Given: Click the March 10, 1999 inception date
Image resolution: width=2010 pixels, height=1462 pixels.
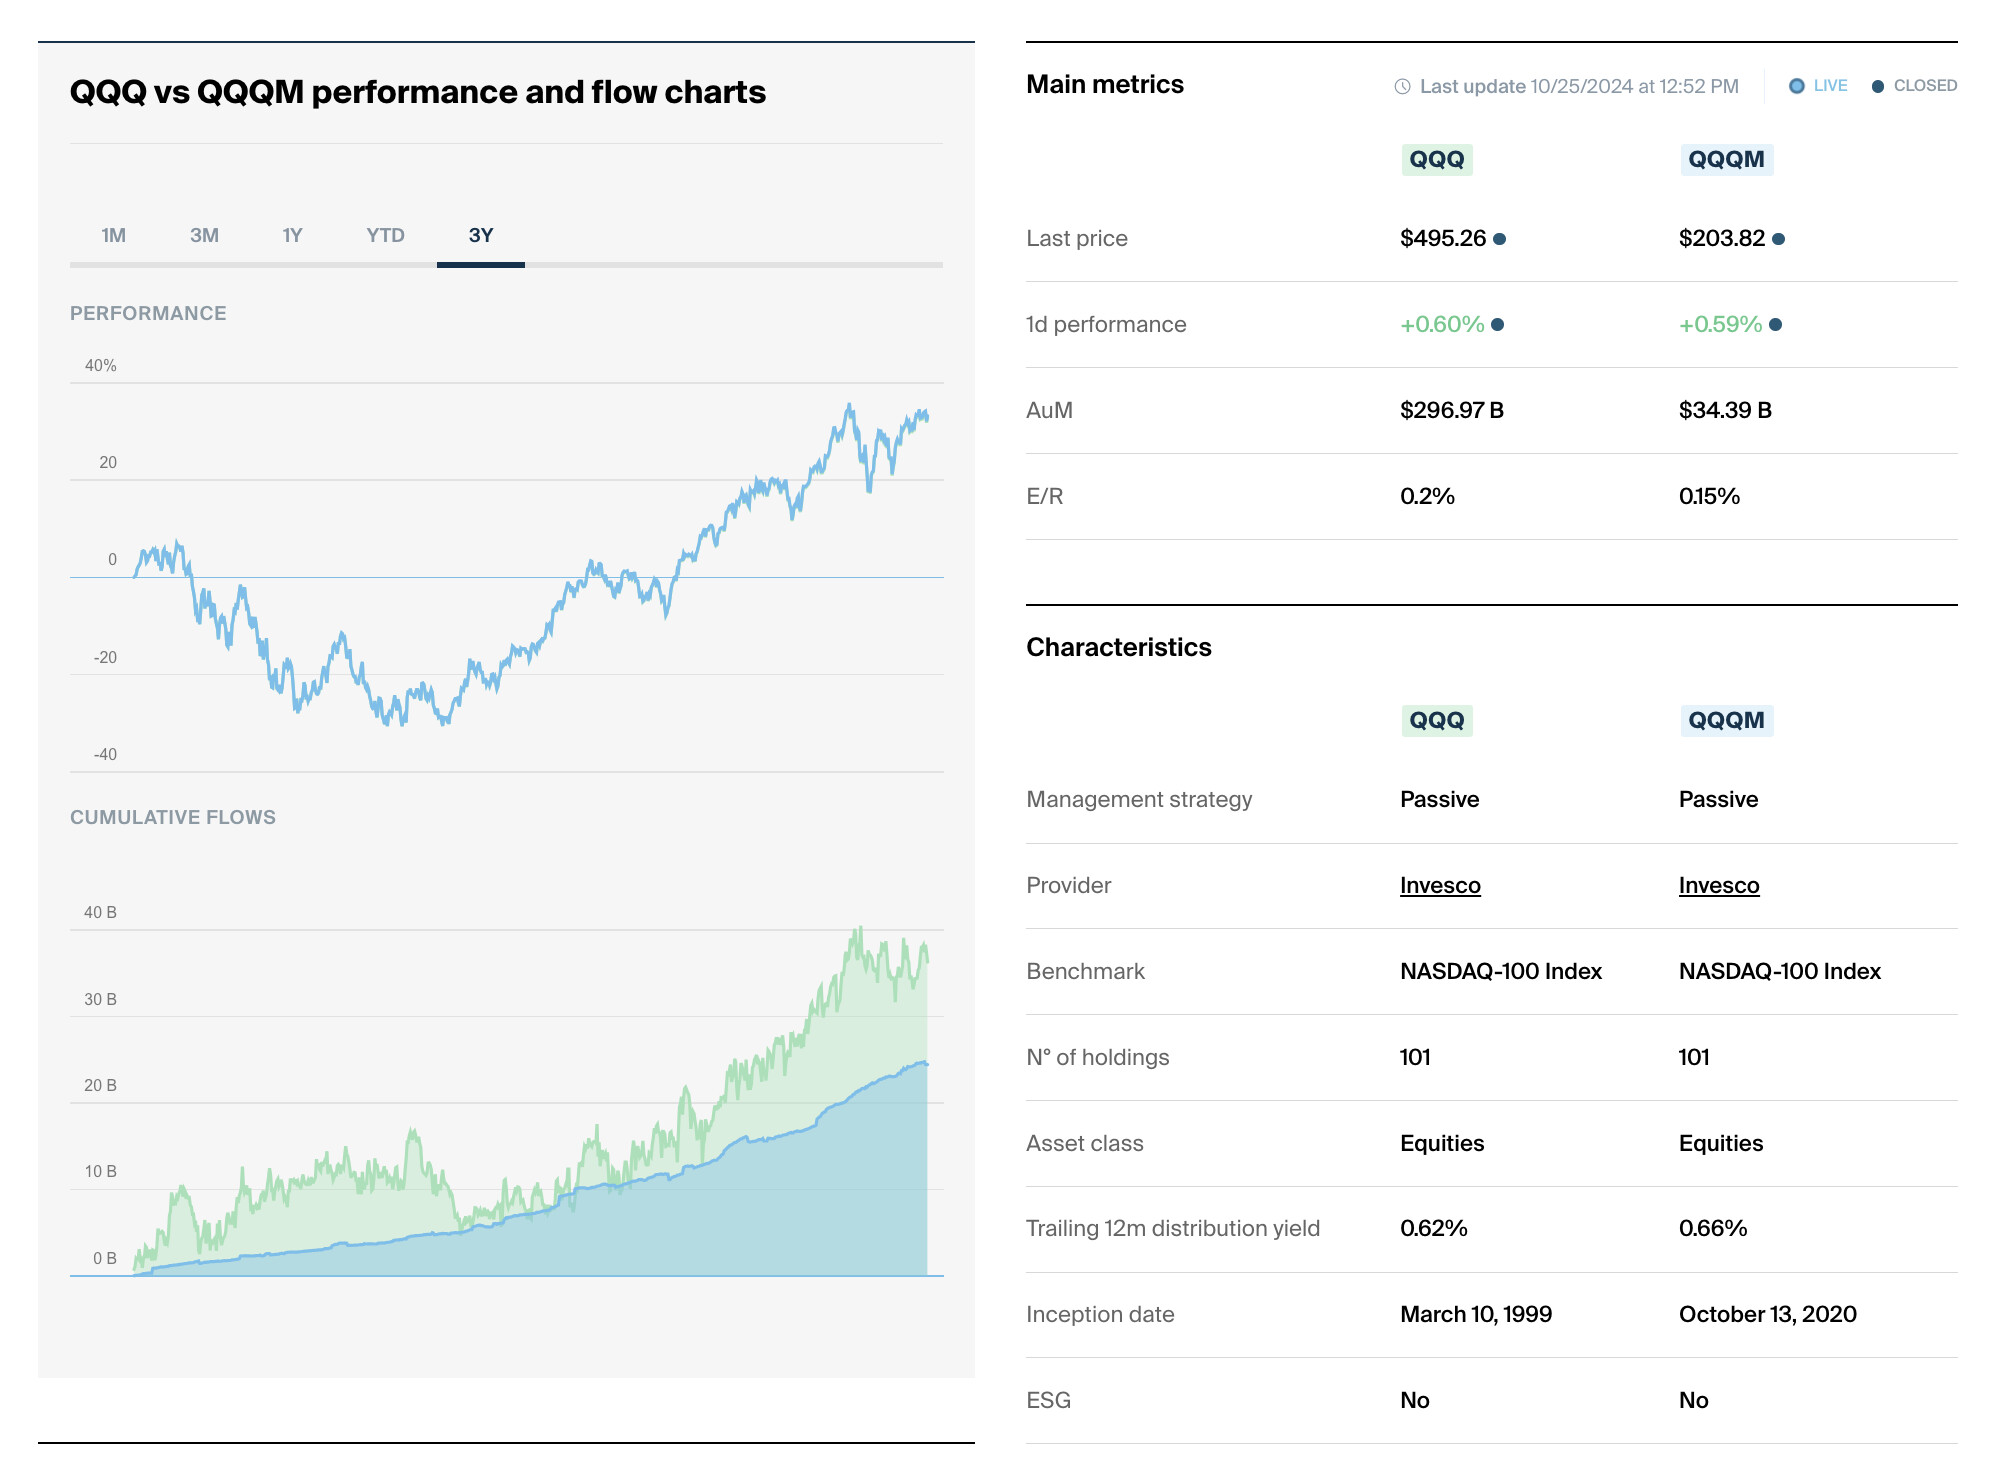Looking at the screenshot, I should pos(1476,1314).
